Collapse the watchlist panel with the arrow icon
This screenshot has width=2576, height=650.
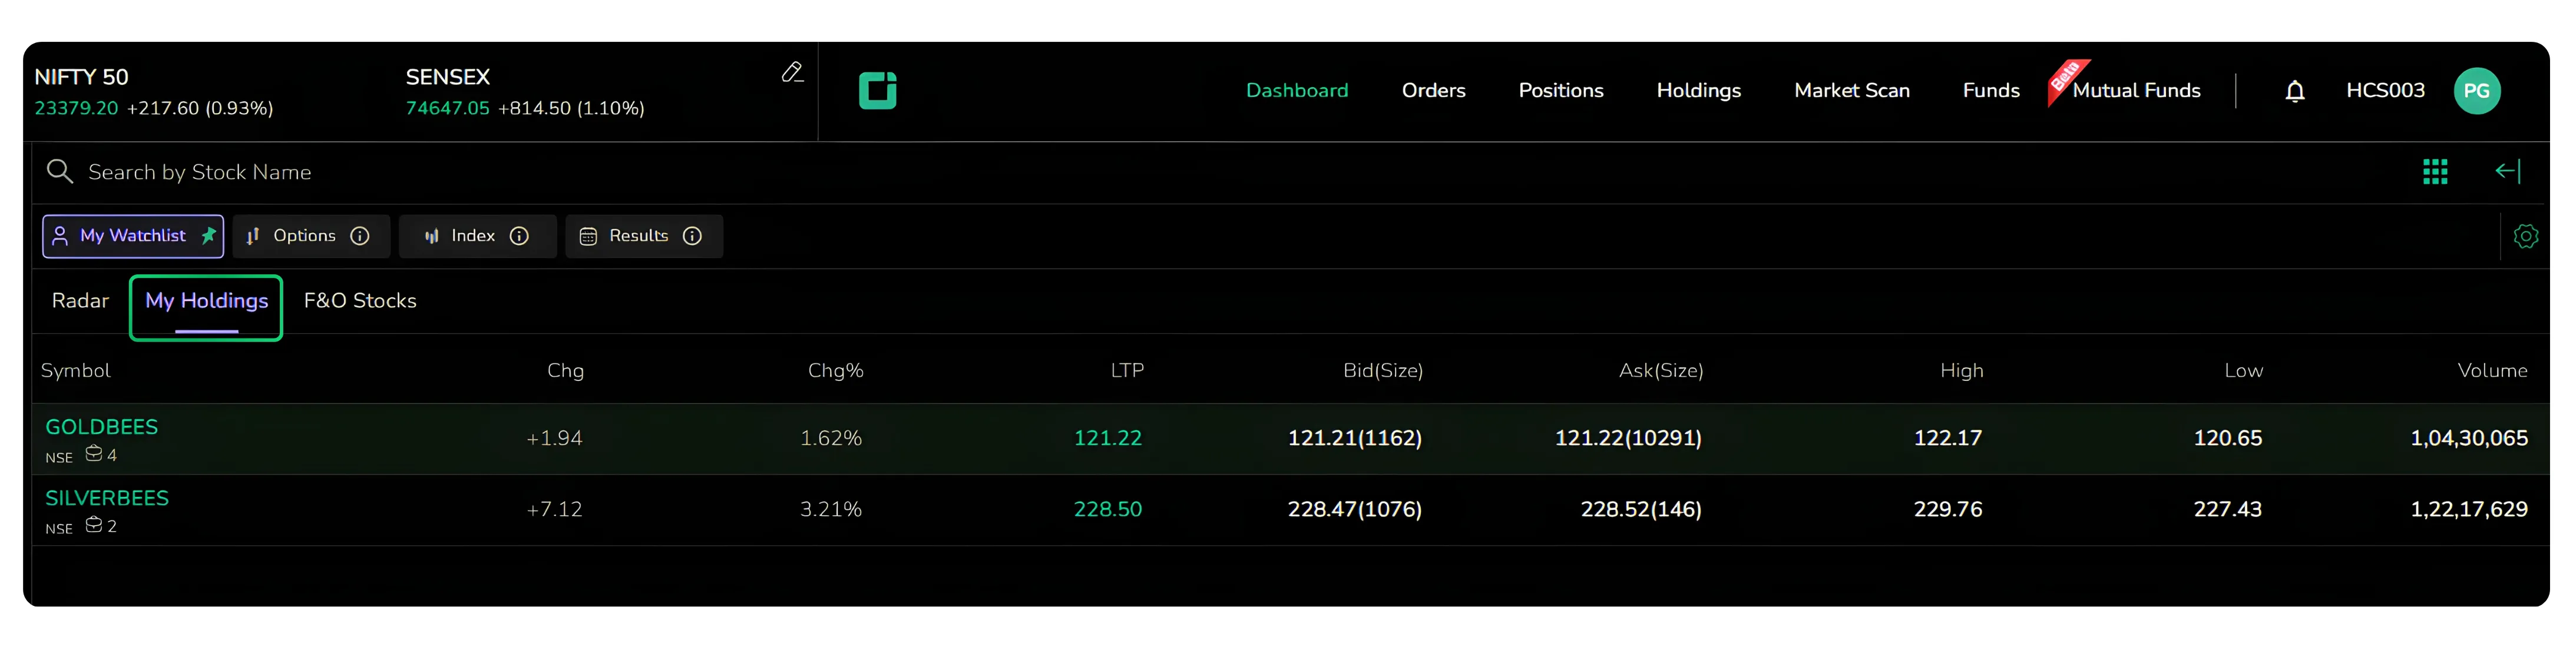[2507, 172]
